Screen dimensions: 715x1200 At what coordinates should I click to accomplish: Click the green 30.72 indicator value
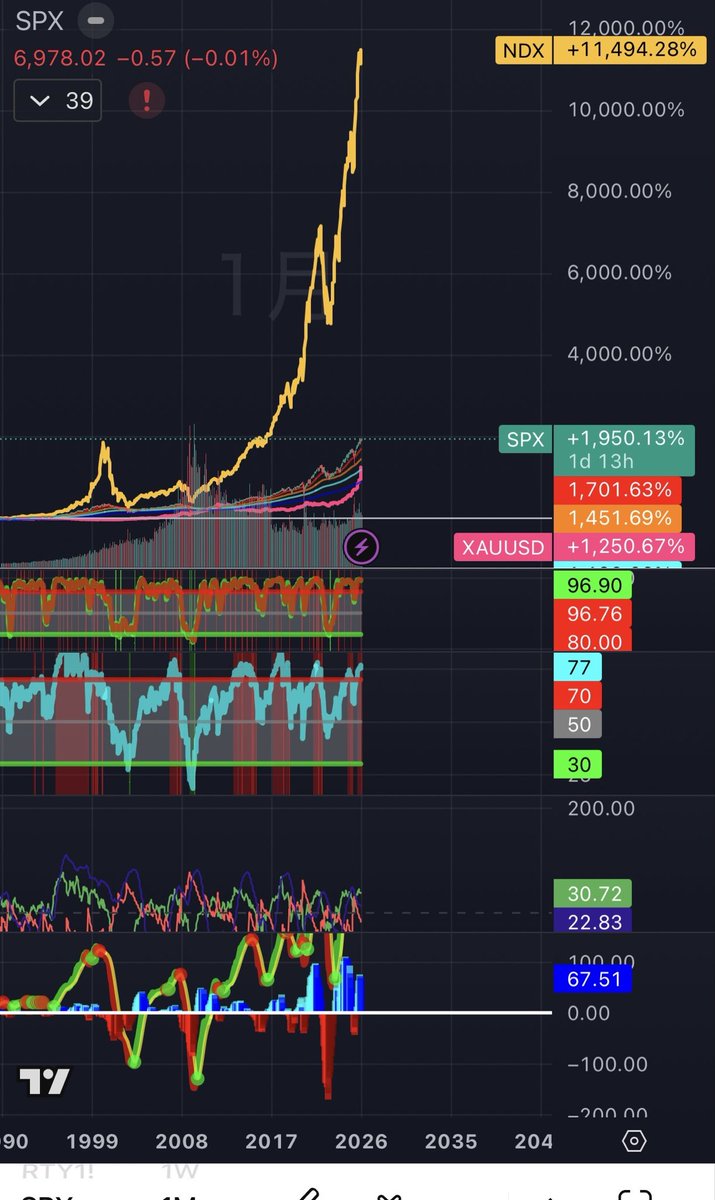(593, 893)
